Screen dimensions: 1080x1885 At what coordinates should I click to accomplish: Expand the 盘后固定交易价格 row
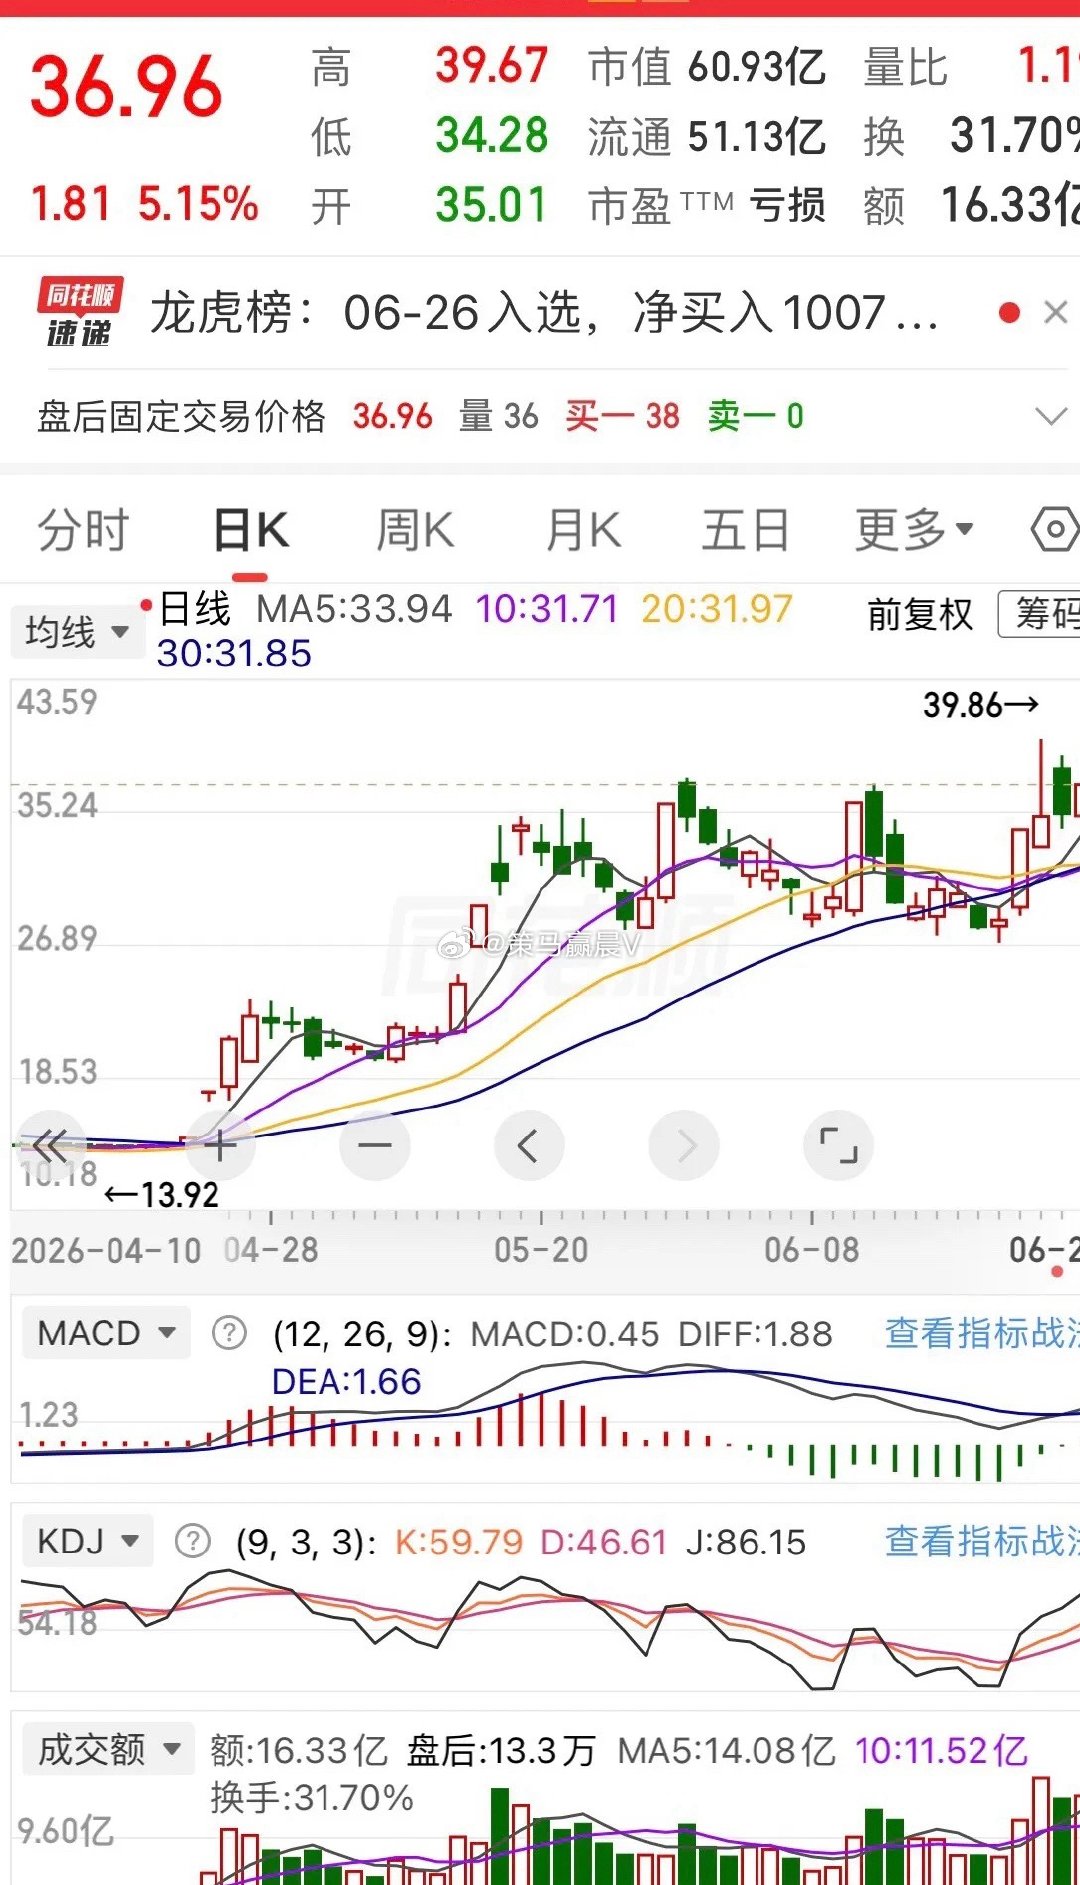[x=1051, y=416]
